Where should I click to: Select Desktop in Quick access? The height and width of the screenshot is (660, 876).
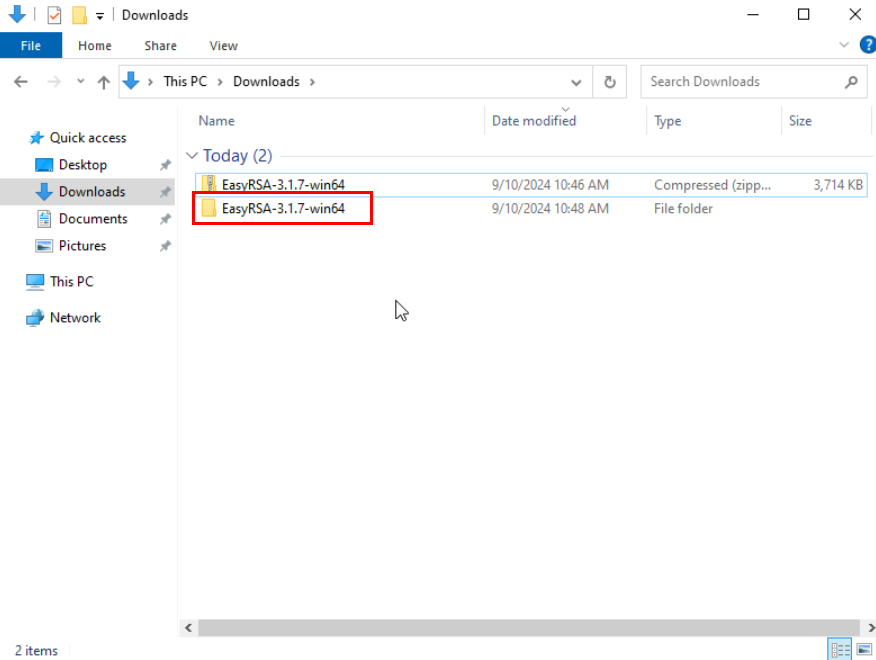(x=82, y=165)
